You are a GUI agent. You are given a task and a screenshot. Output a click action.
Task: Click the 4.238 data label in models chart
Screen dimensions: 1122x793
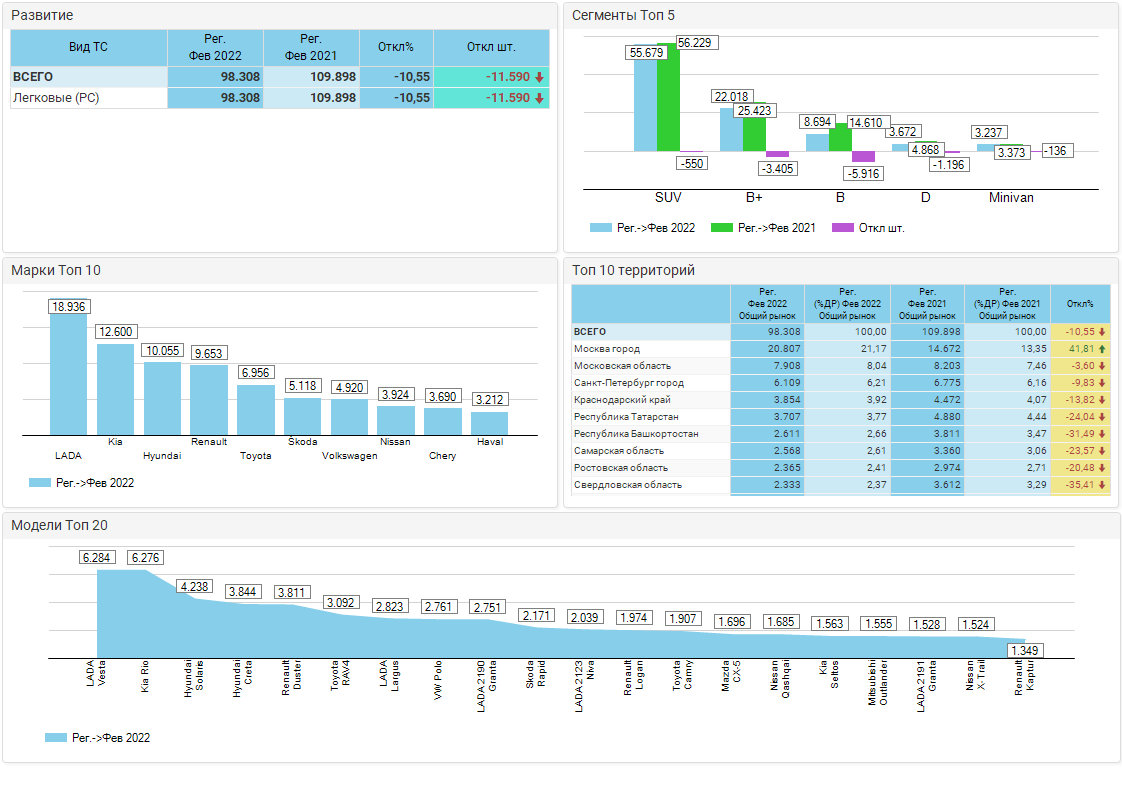195,587
